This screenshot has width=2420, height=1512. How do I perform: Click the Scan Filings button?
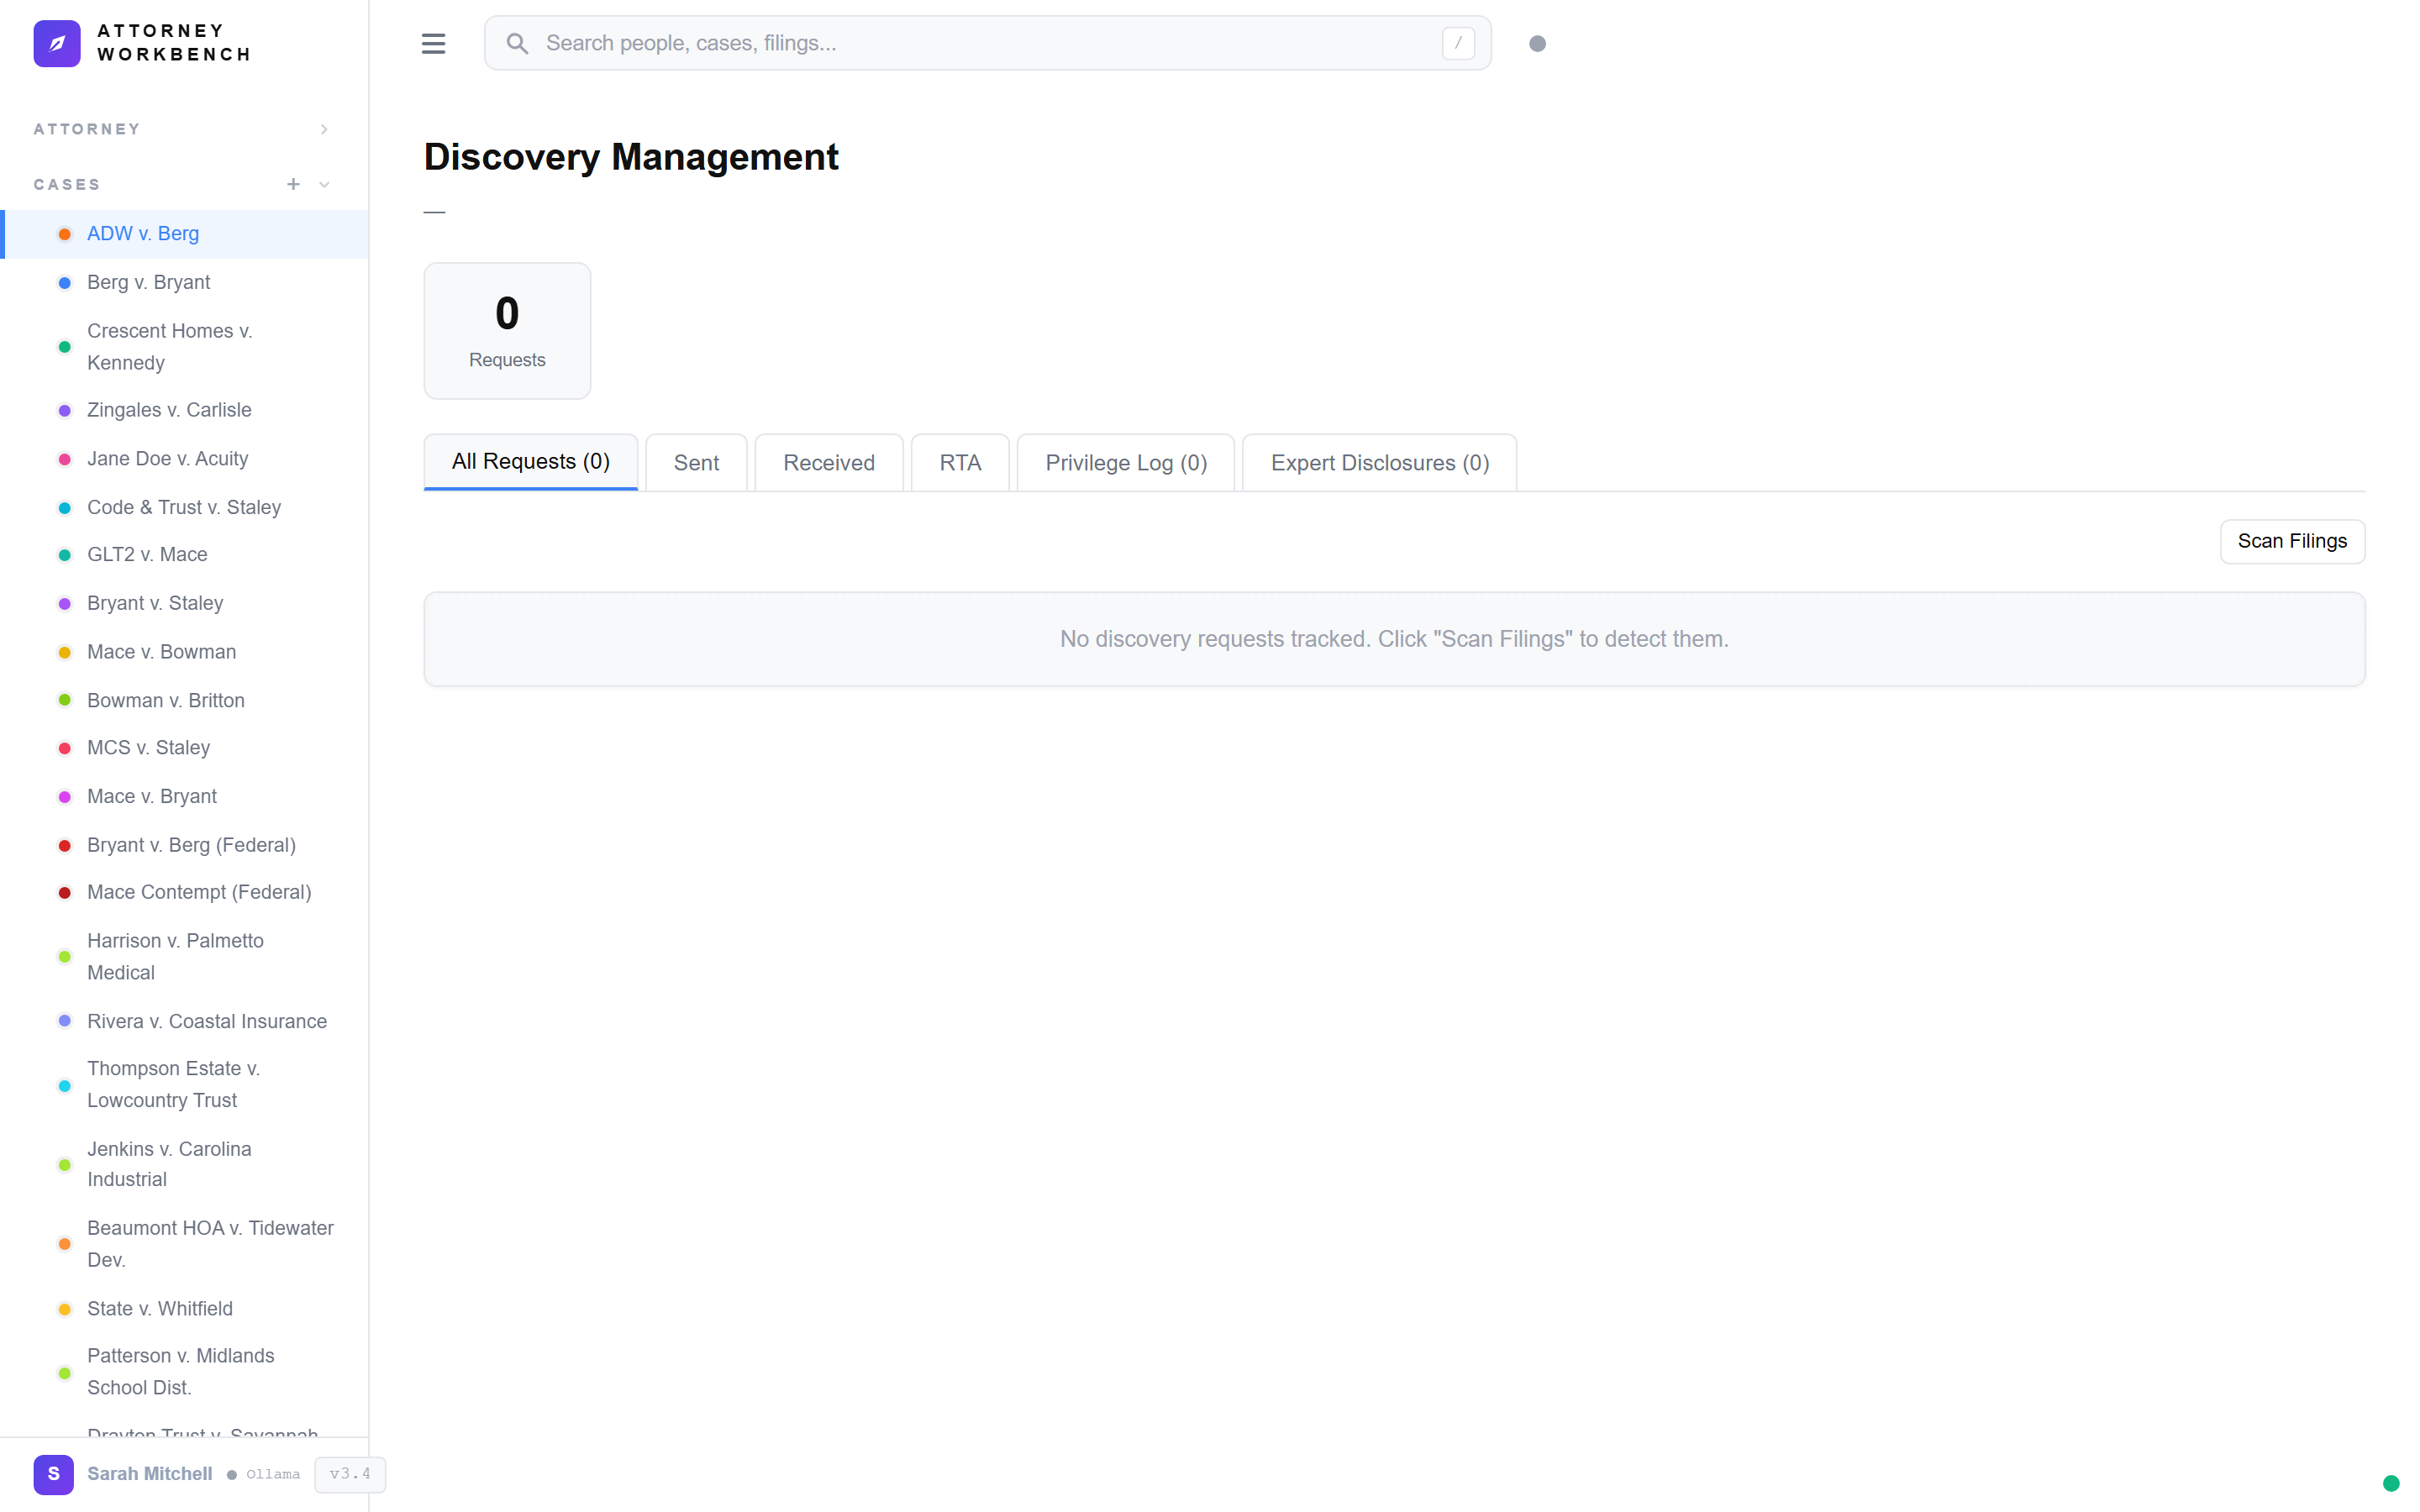2291,541
